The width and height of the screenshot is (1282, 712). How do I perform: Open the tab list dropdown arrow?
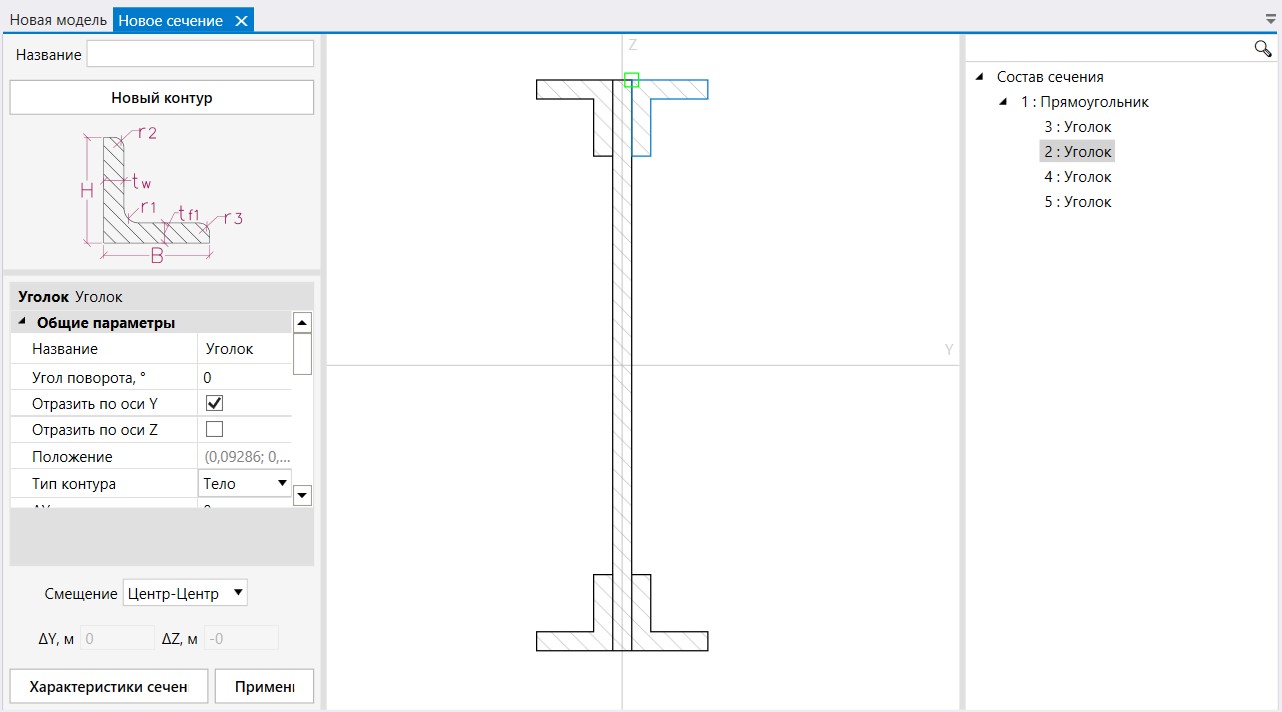[x=1271, y=19]
